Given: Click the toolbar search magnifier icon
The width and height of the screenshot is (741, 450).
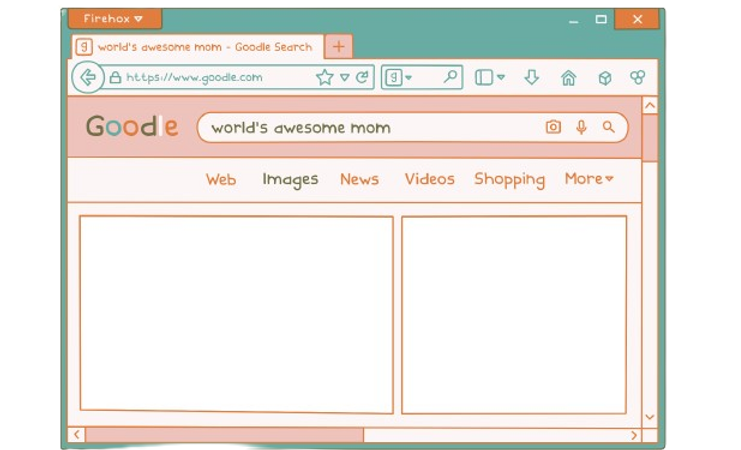Looking at the screenshot, I should point(451,77).
